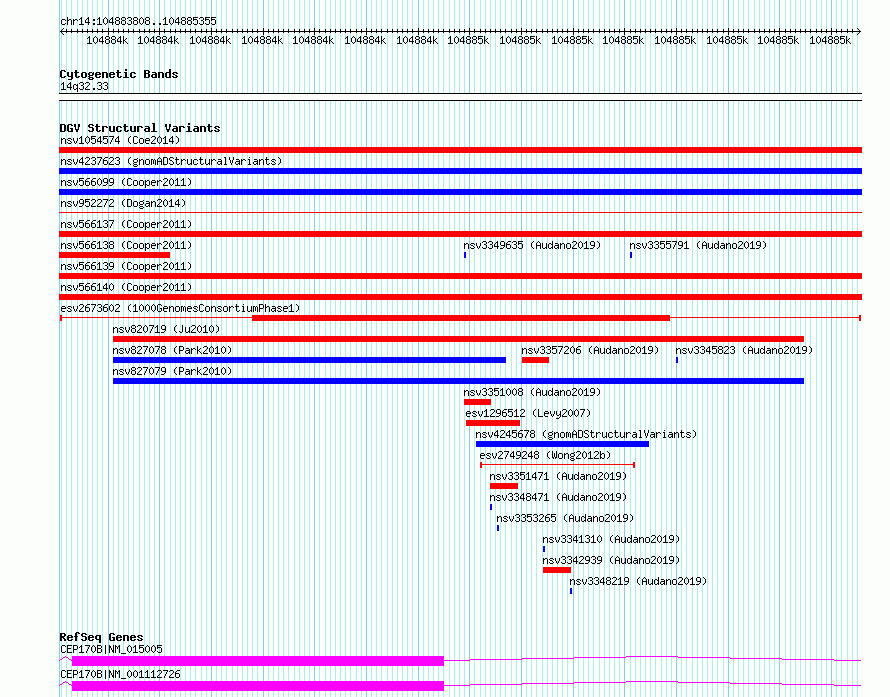890x697 pixels.
Task: Open nsv3348471 (Audano2019) variant
Action: [558, 497]
